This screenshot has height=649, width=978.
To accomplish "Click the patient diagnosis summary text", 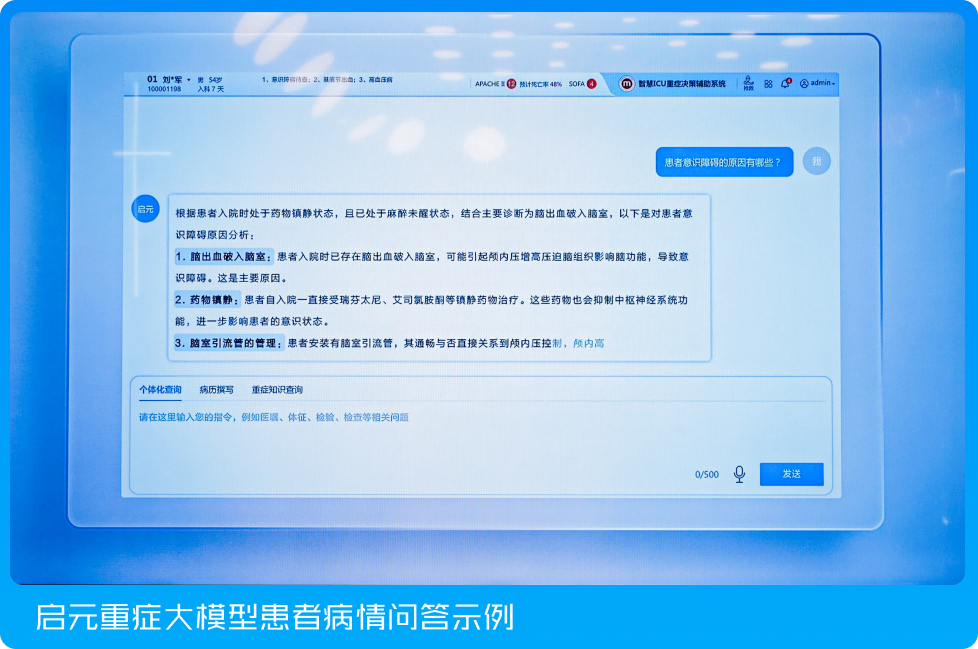I will 327,79.
